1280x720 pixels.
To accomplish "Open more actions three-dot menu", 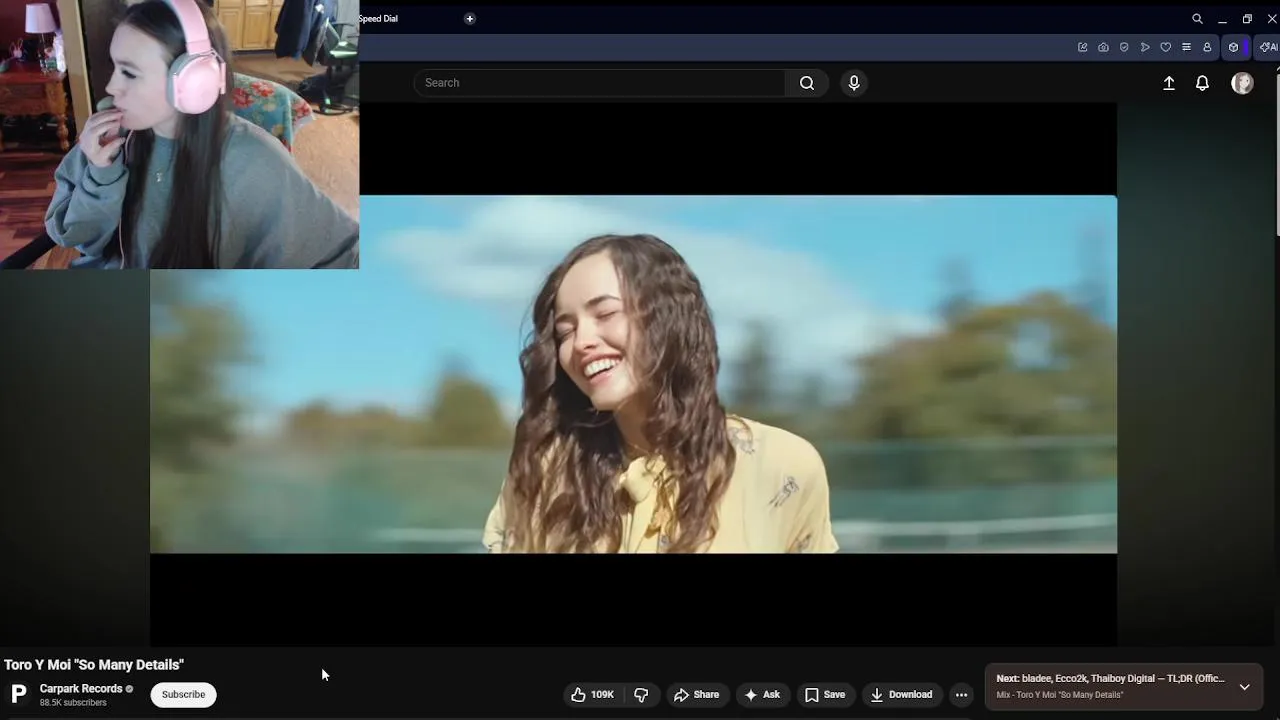I will pos(961,695).
